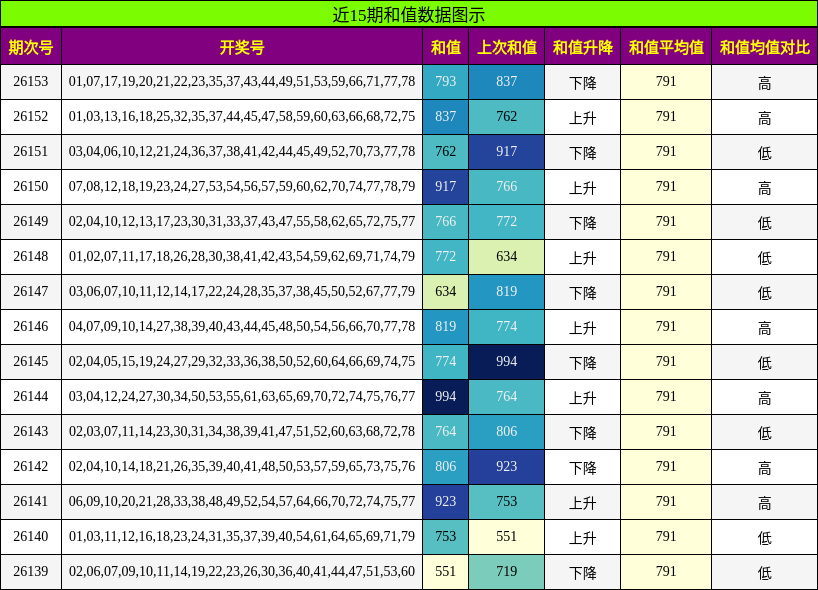818x590 pixels.
Task: Click 下降 in row 26153
Action: 583,82
